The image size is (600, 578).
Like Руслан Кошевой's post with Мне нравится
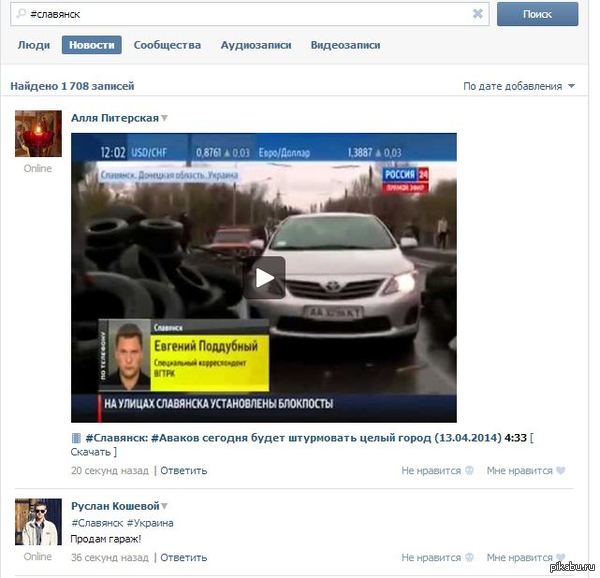pos(526,557)
